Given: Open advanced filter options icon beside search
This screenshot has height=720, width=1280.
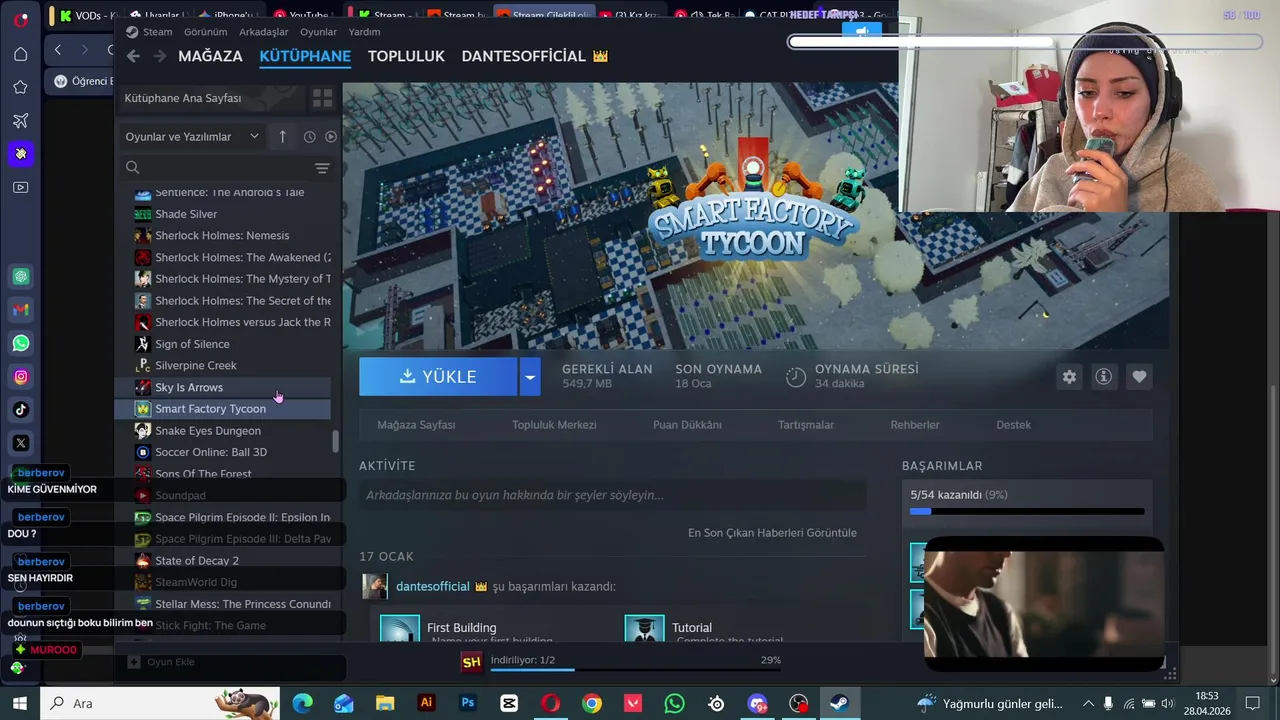Looking at the screenshot, I should tap(322, 168).
